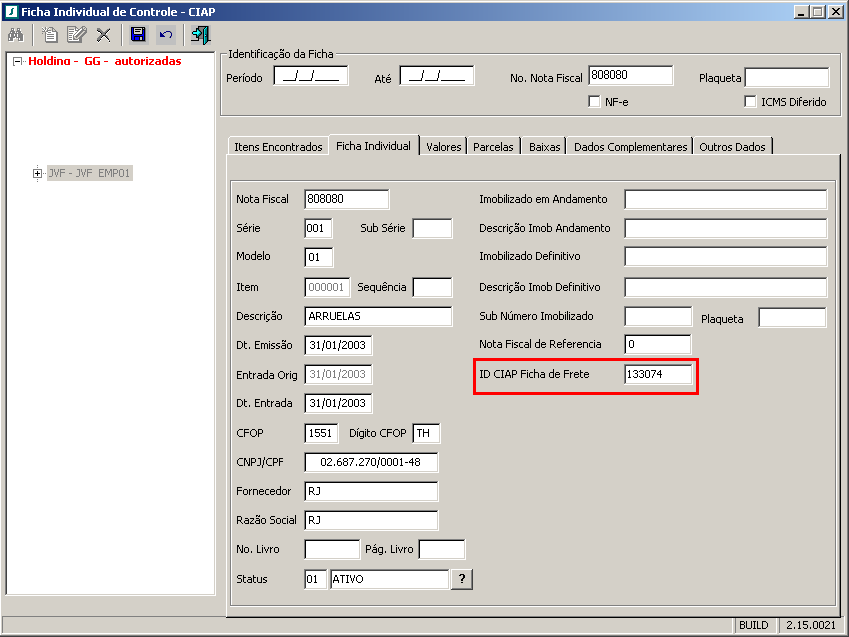The width and height of the screenshot is (849, 637).
Task: Expand the JVF - JVF EMP01 node
Action: 38,174
